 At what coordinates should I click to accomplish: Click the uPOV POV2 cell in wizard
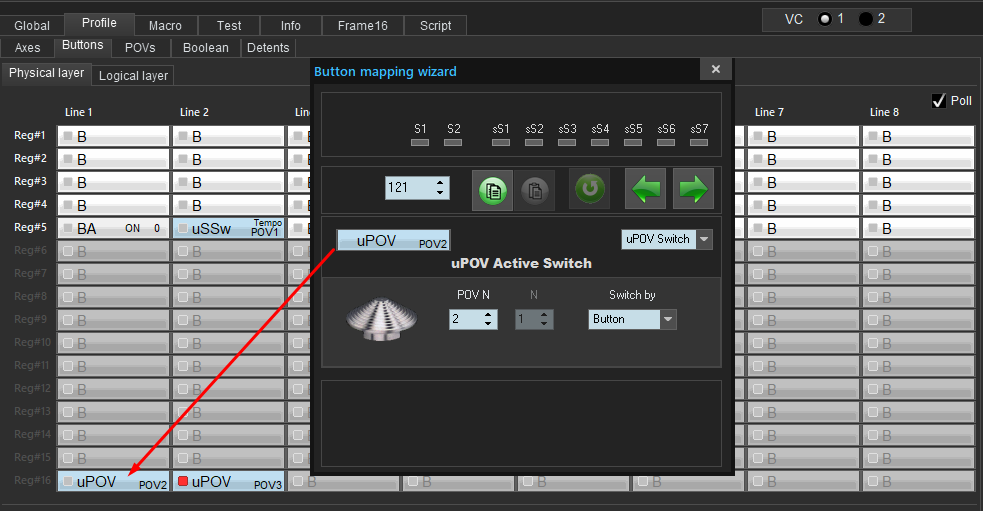click(393, 241)
